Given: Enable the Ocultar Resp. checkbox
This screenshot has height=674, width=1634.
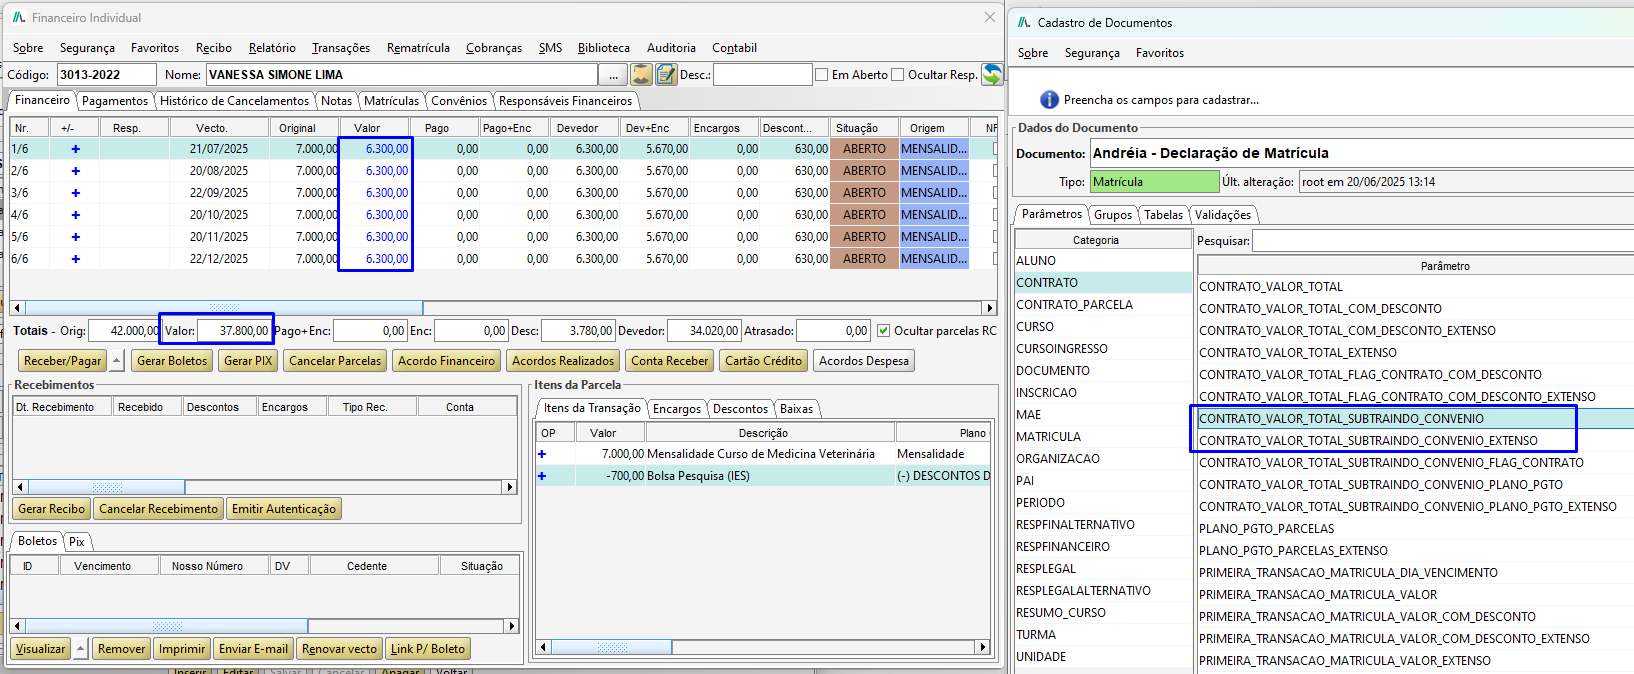Looking at the screenshot, I should (897, 75).
